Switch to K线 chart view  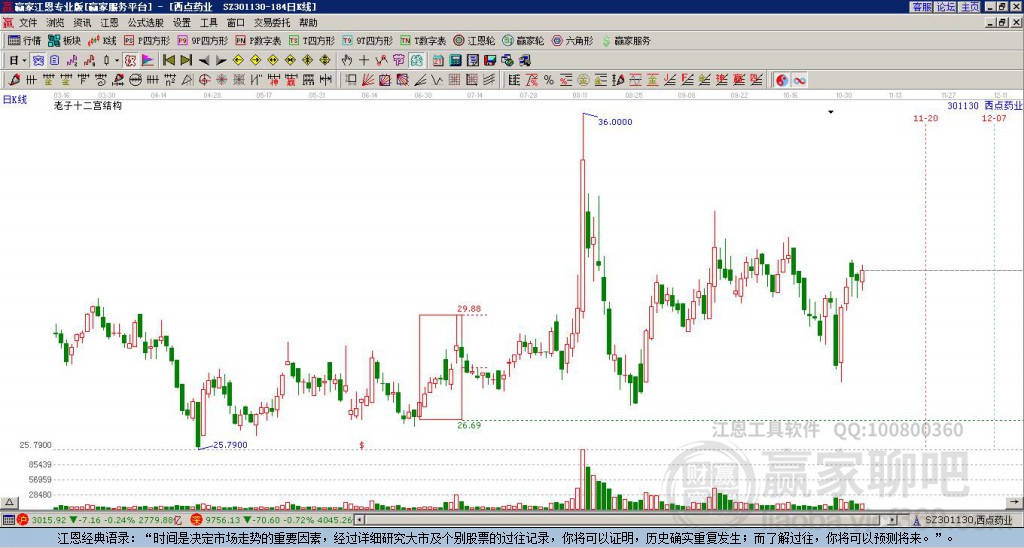[103, 40]
